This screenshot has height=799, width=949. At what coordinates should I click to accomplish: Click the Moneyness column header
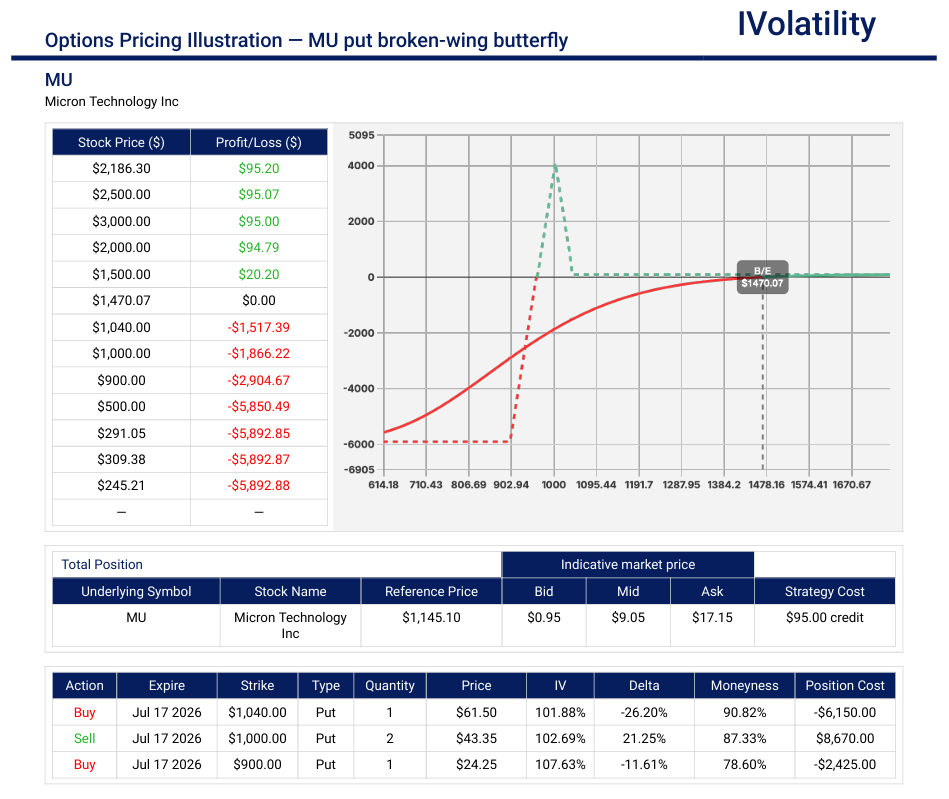point(744,686)
